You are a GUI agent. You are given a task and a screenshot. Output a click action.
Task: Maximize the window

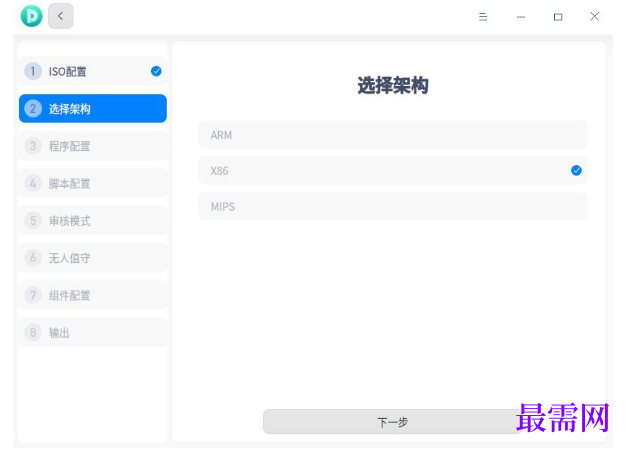click(x=558, y=17)
